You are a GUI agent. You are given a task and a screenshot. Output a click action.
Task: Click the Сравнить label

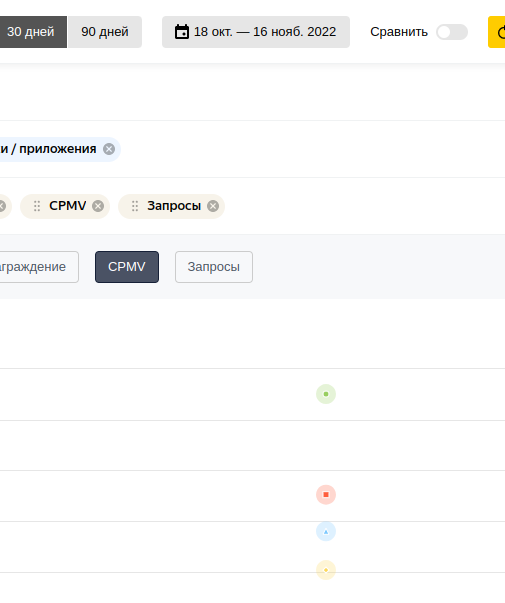coord(399,32)
